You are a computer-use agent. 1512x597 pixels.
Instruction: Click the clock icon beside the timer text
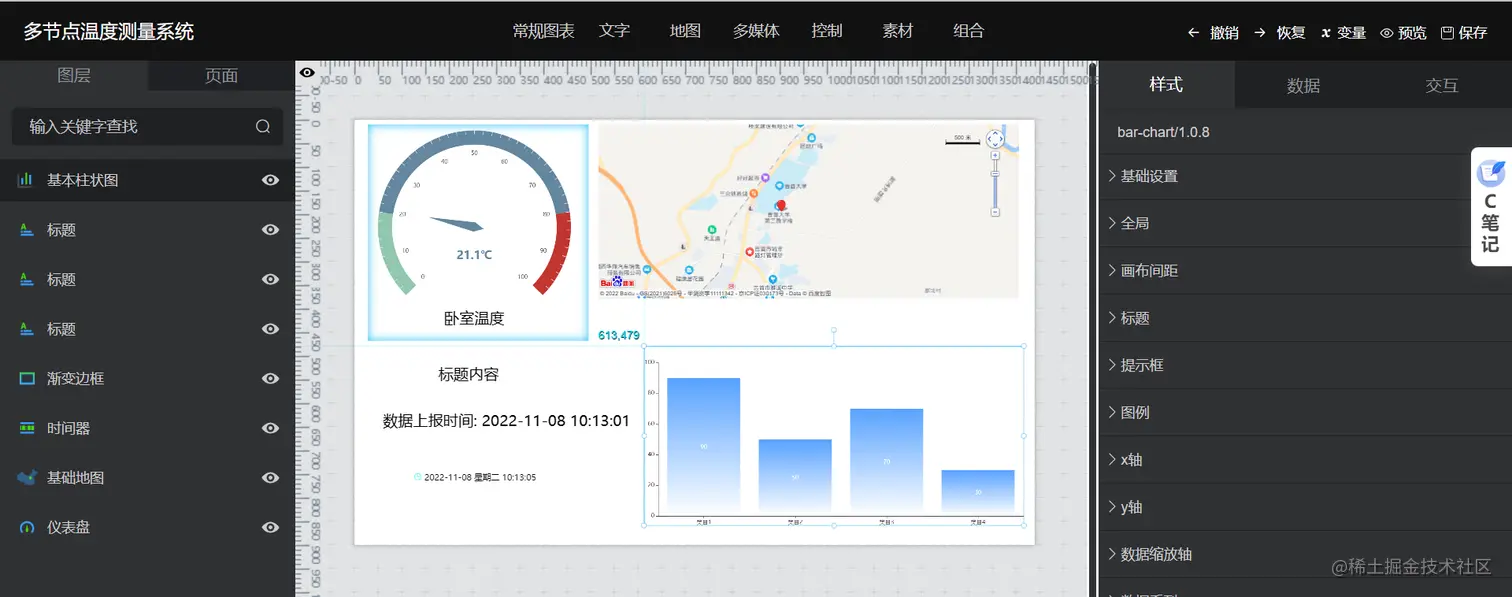click(x=418, y=477)
